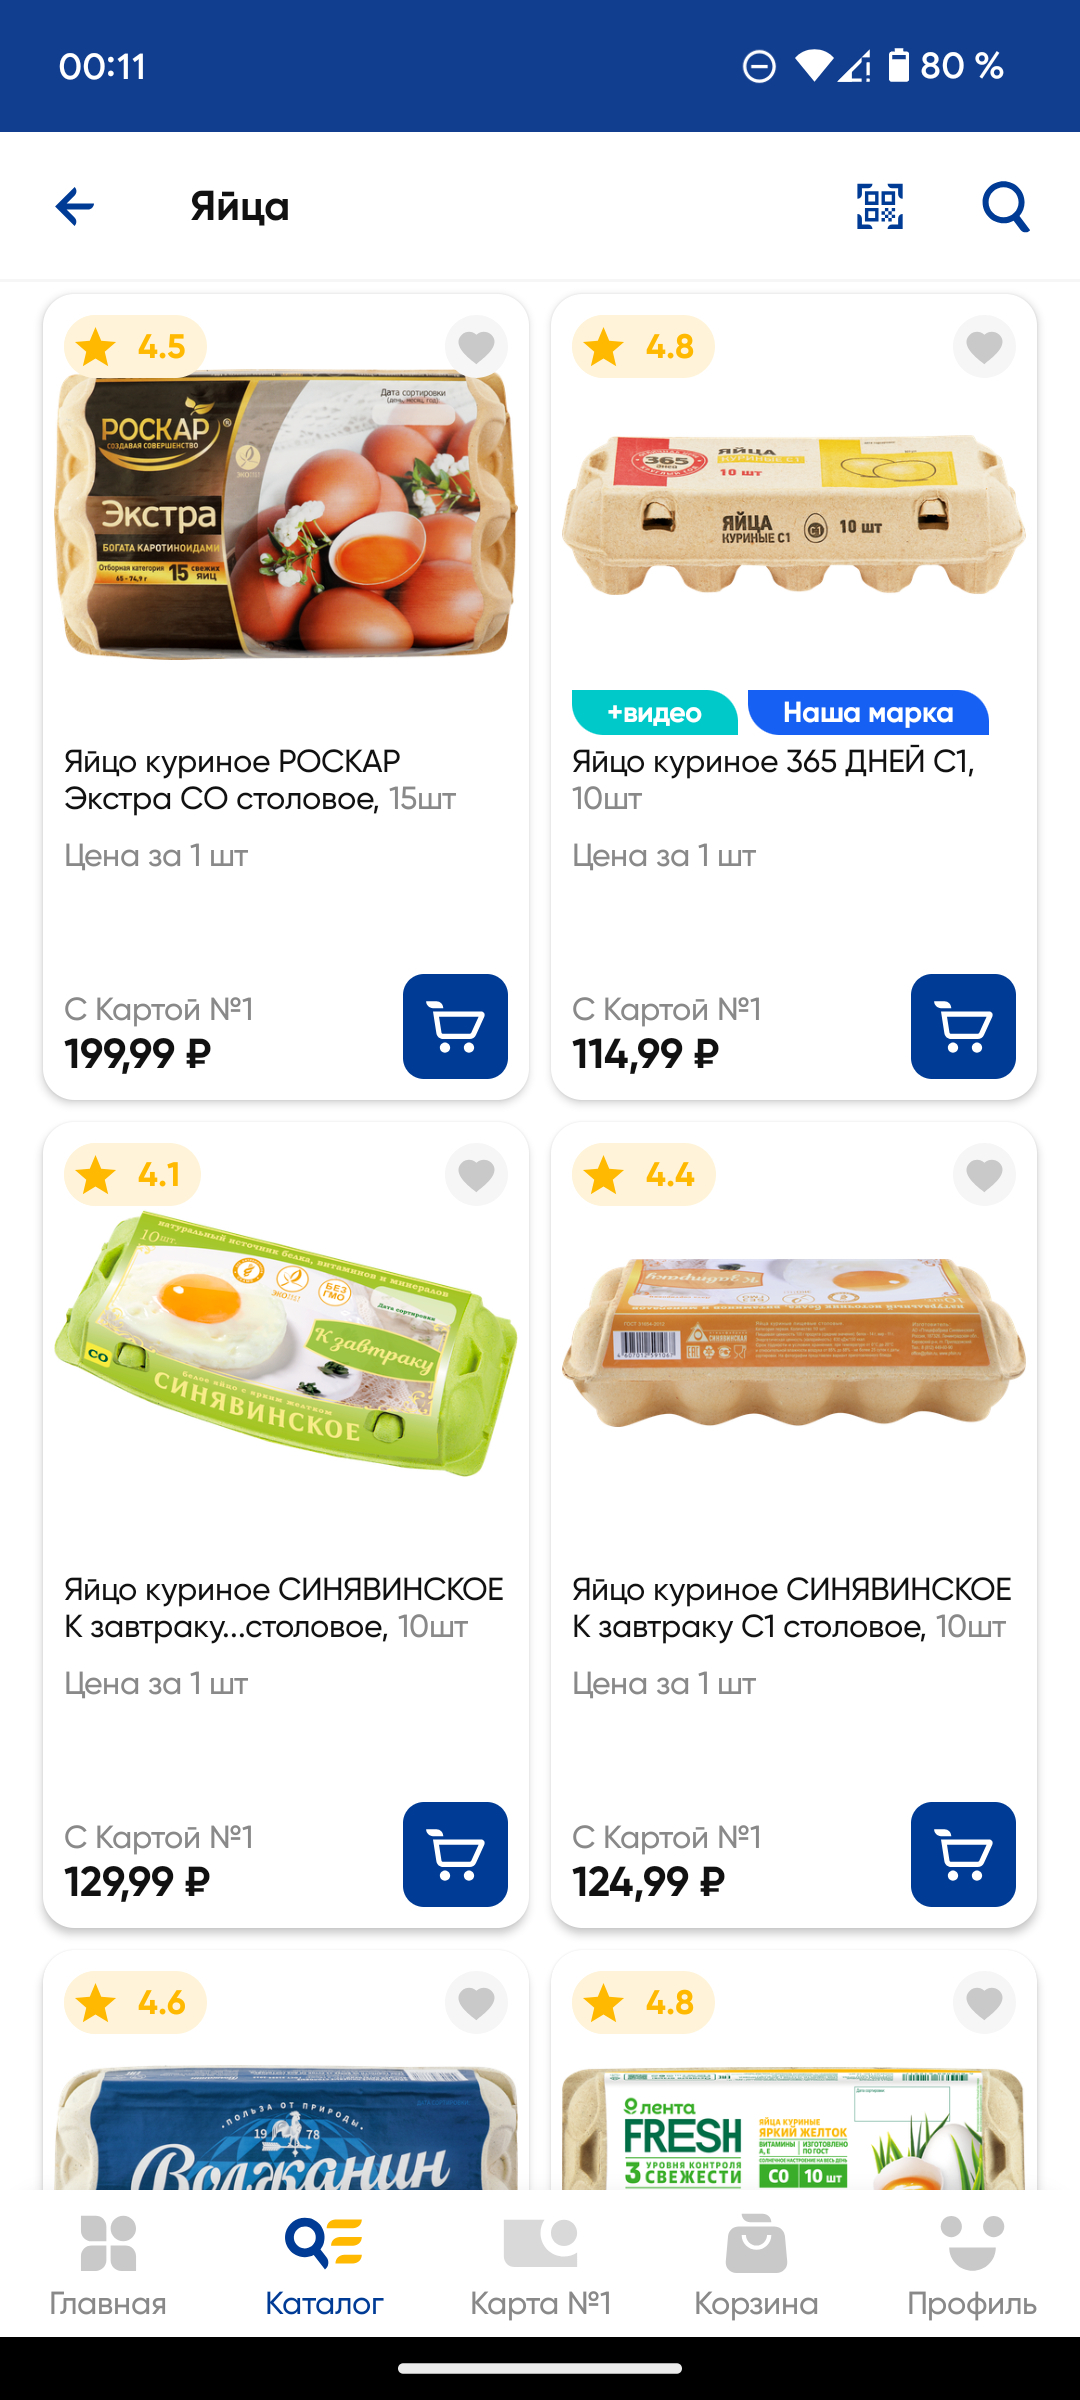Add 129,99 ₽ СИНЯВИНСКОЕ eggs to cart
The width and height of the screenshot is (1080, 2400).
(x=455, y=1854)
